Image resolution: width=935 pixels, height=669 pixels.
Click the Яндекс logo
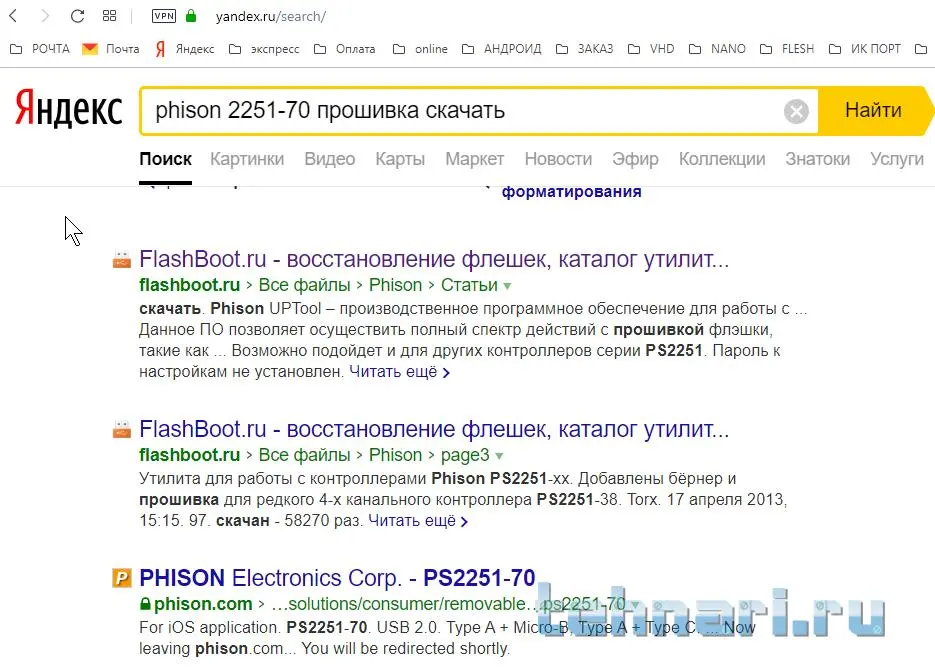coord(69,109)
